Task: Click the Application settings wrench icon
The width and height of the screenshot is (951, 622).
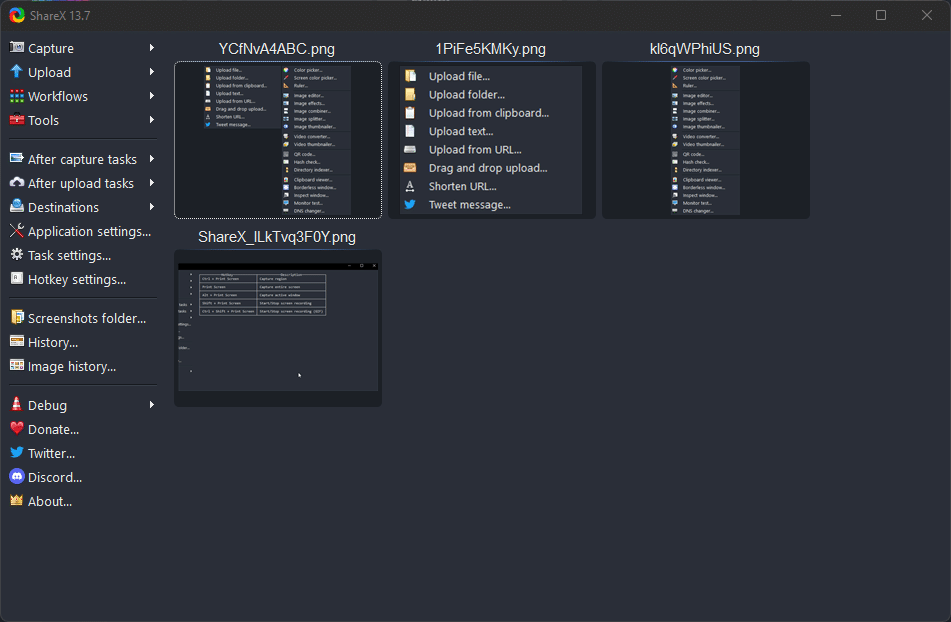Action: (17, 230)
